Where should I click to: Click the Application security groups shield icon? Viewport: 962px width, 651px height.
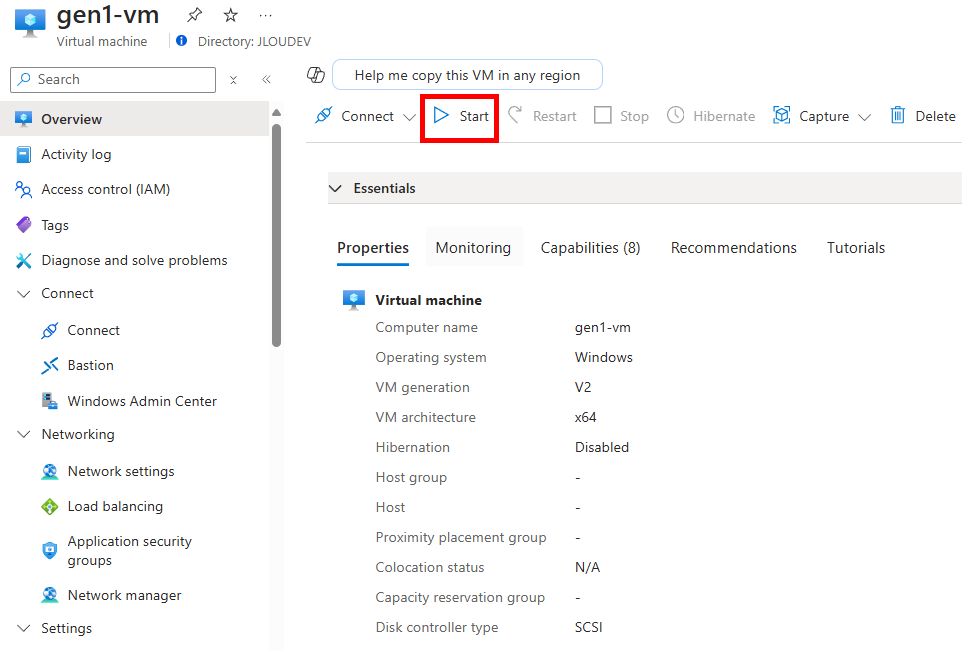pos(50,550)
